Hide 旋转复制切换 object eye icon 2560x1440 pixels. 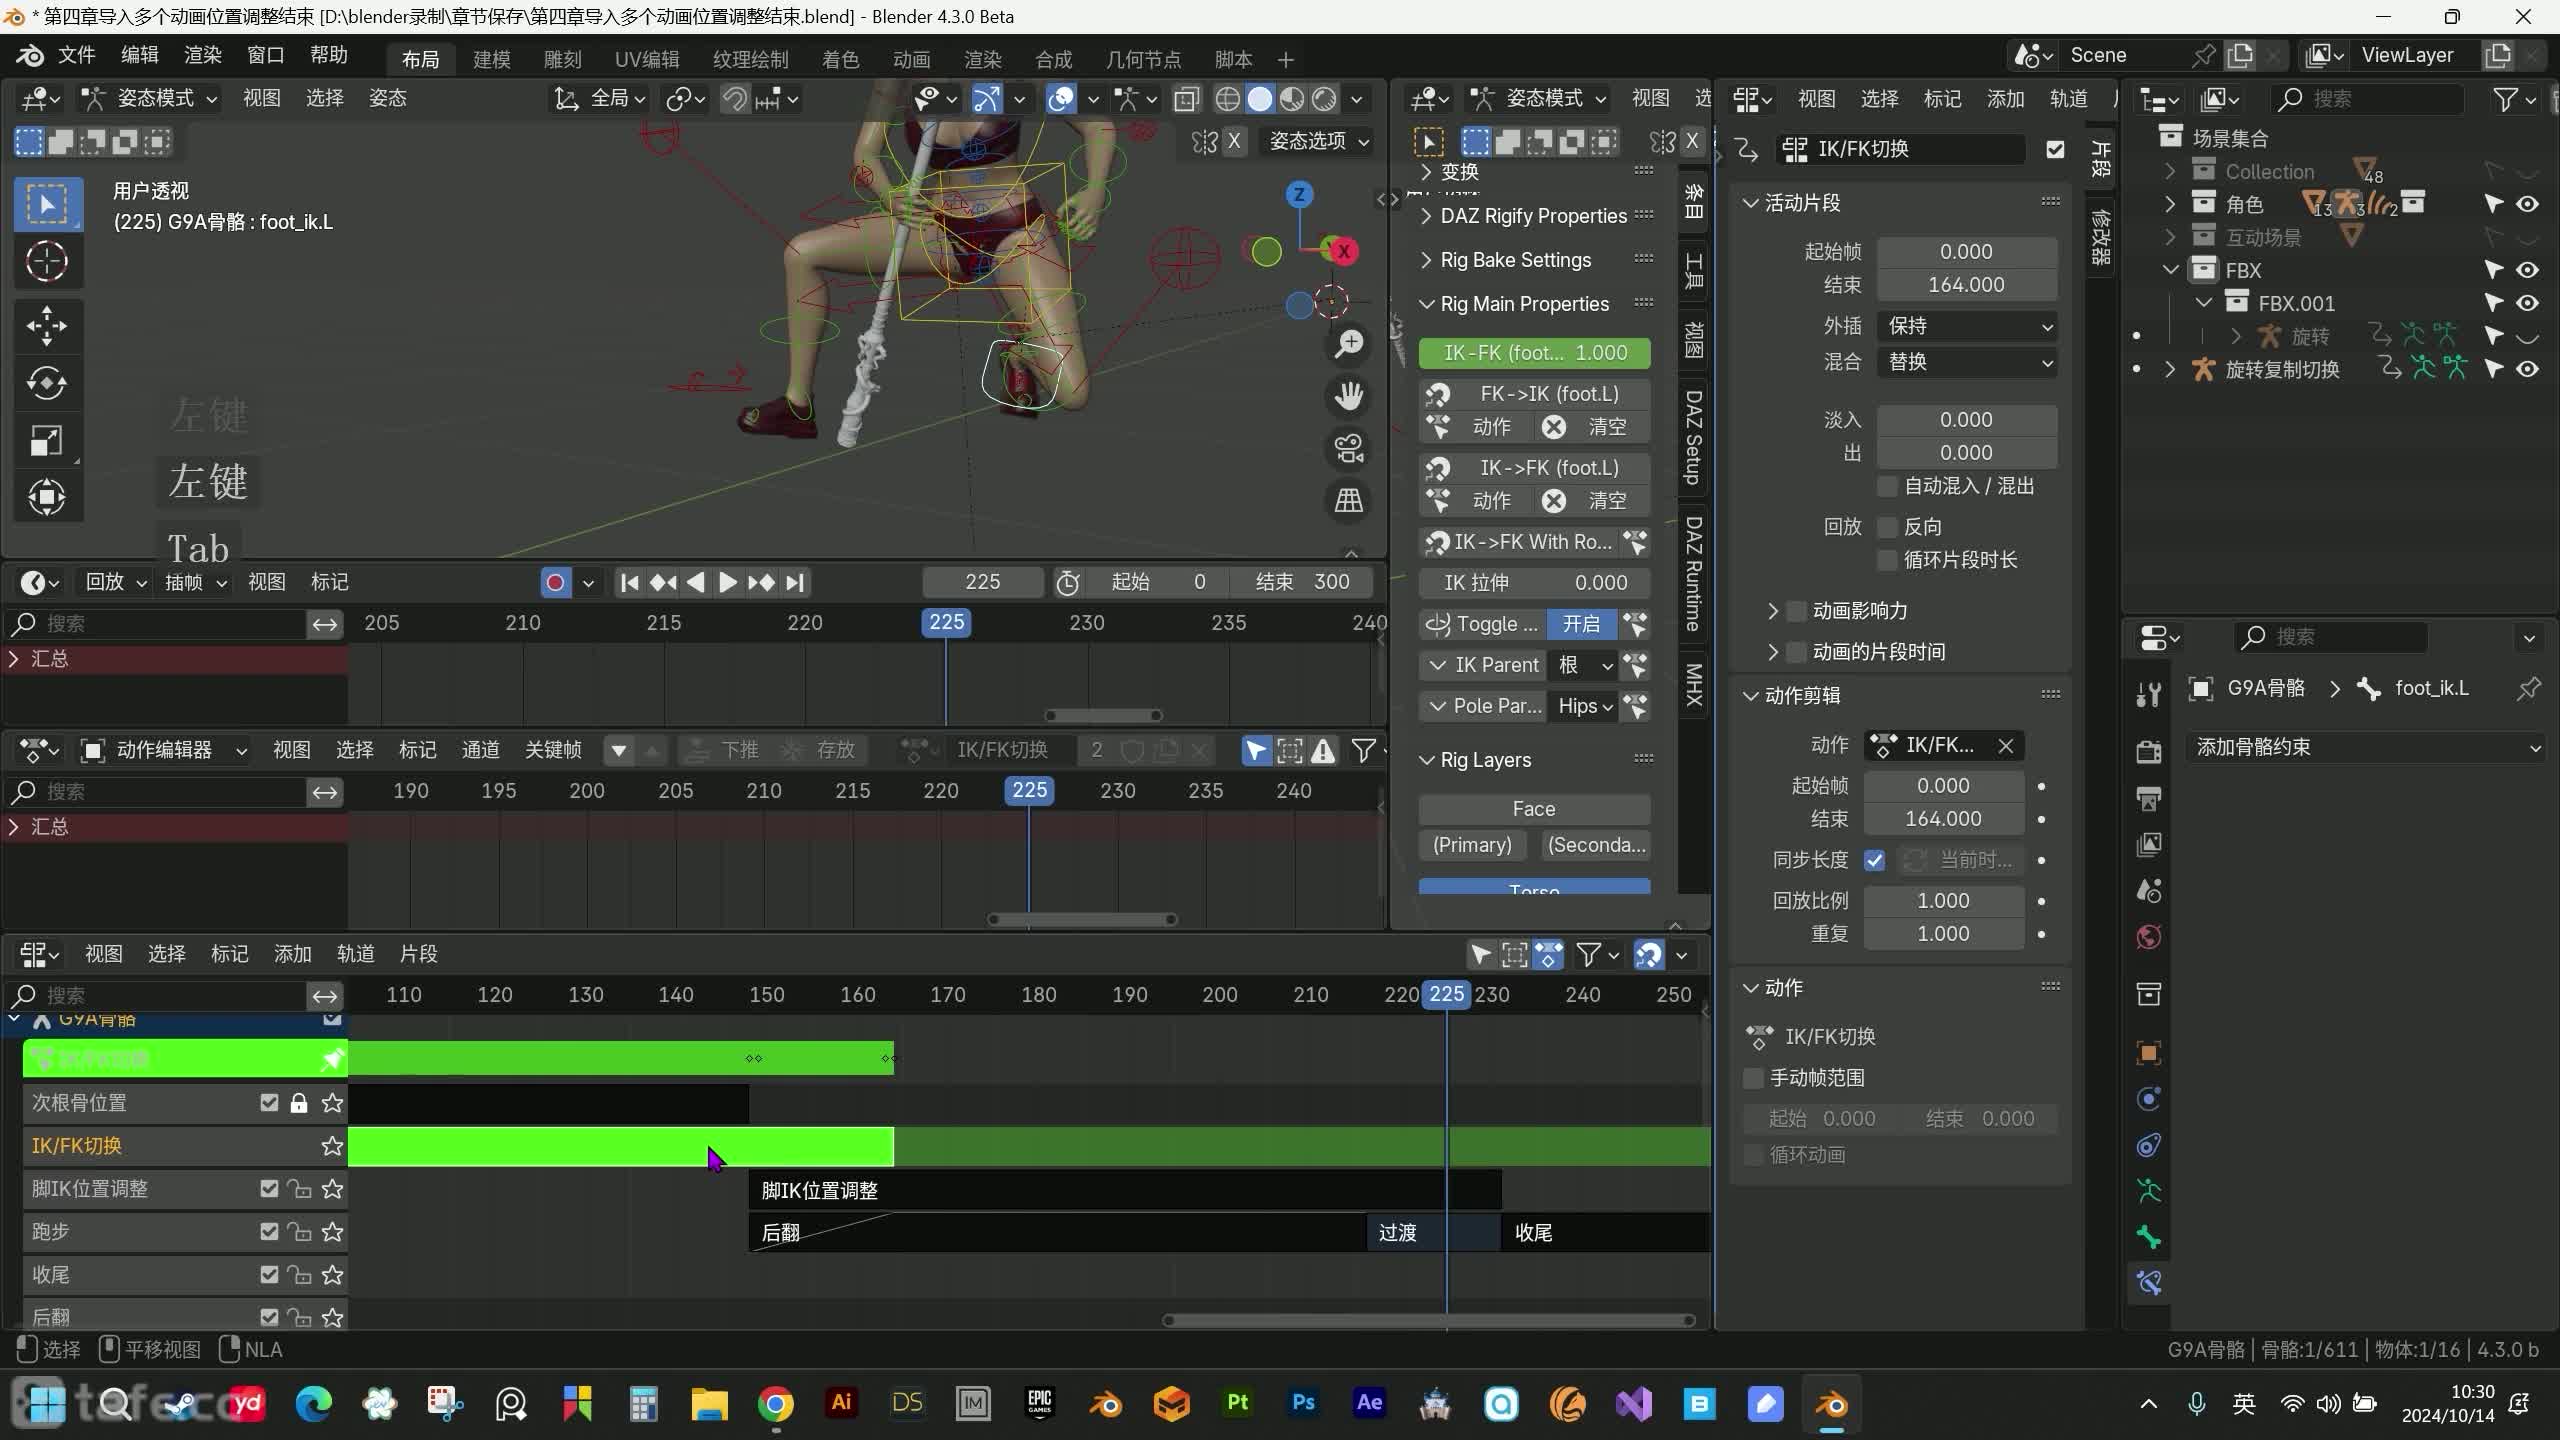[2527, 369]
